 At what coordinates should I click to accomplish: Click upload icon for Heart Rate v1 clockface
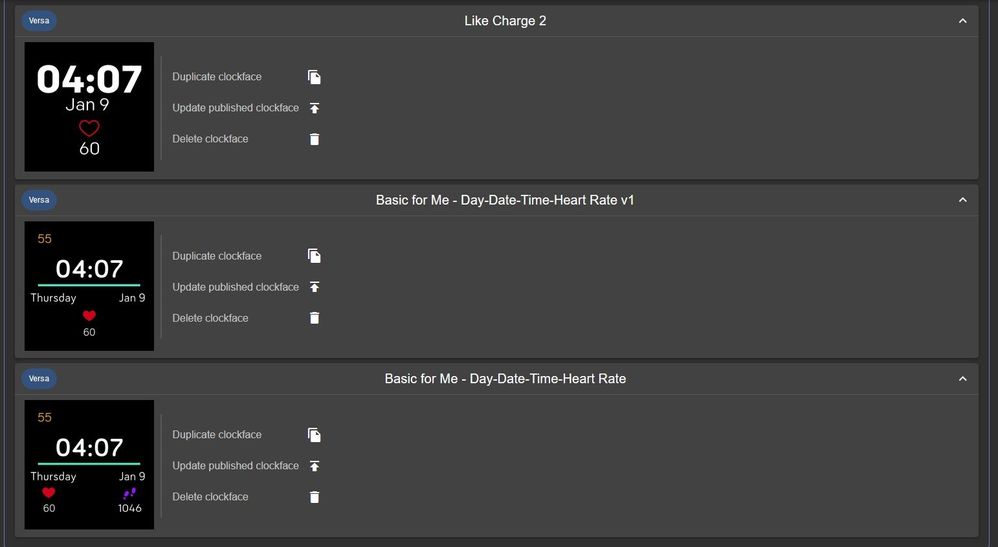[314, 287]
